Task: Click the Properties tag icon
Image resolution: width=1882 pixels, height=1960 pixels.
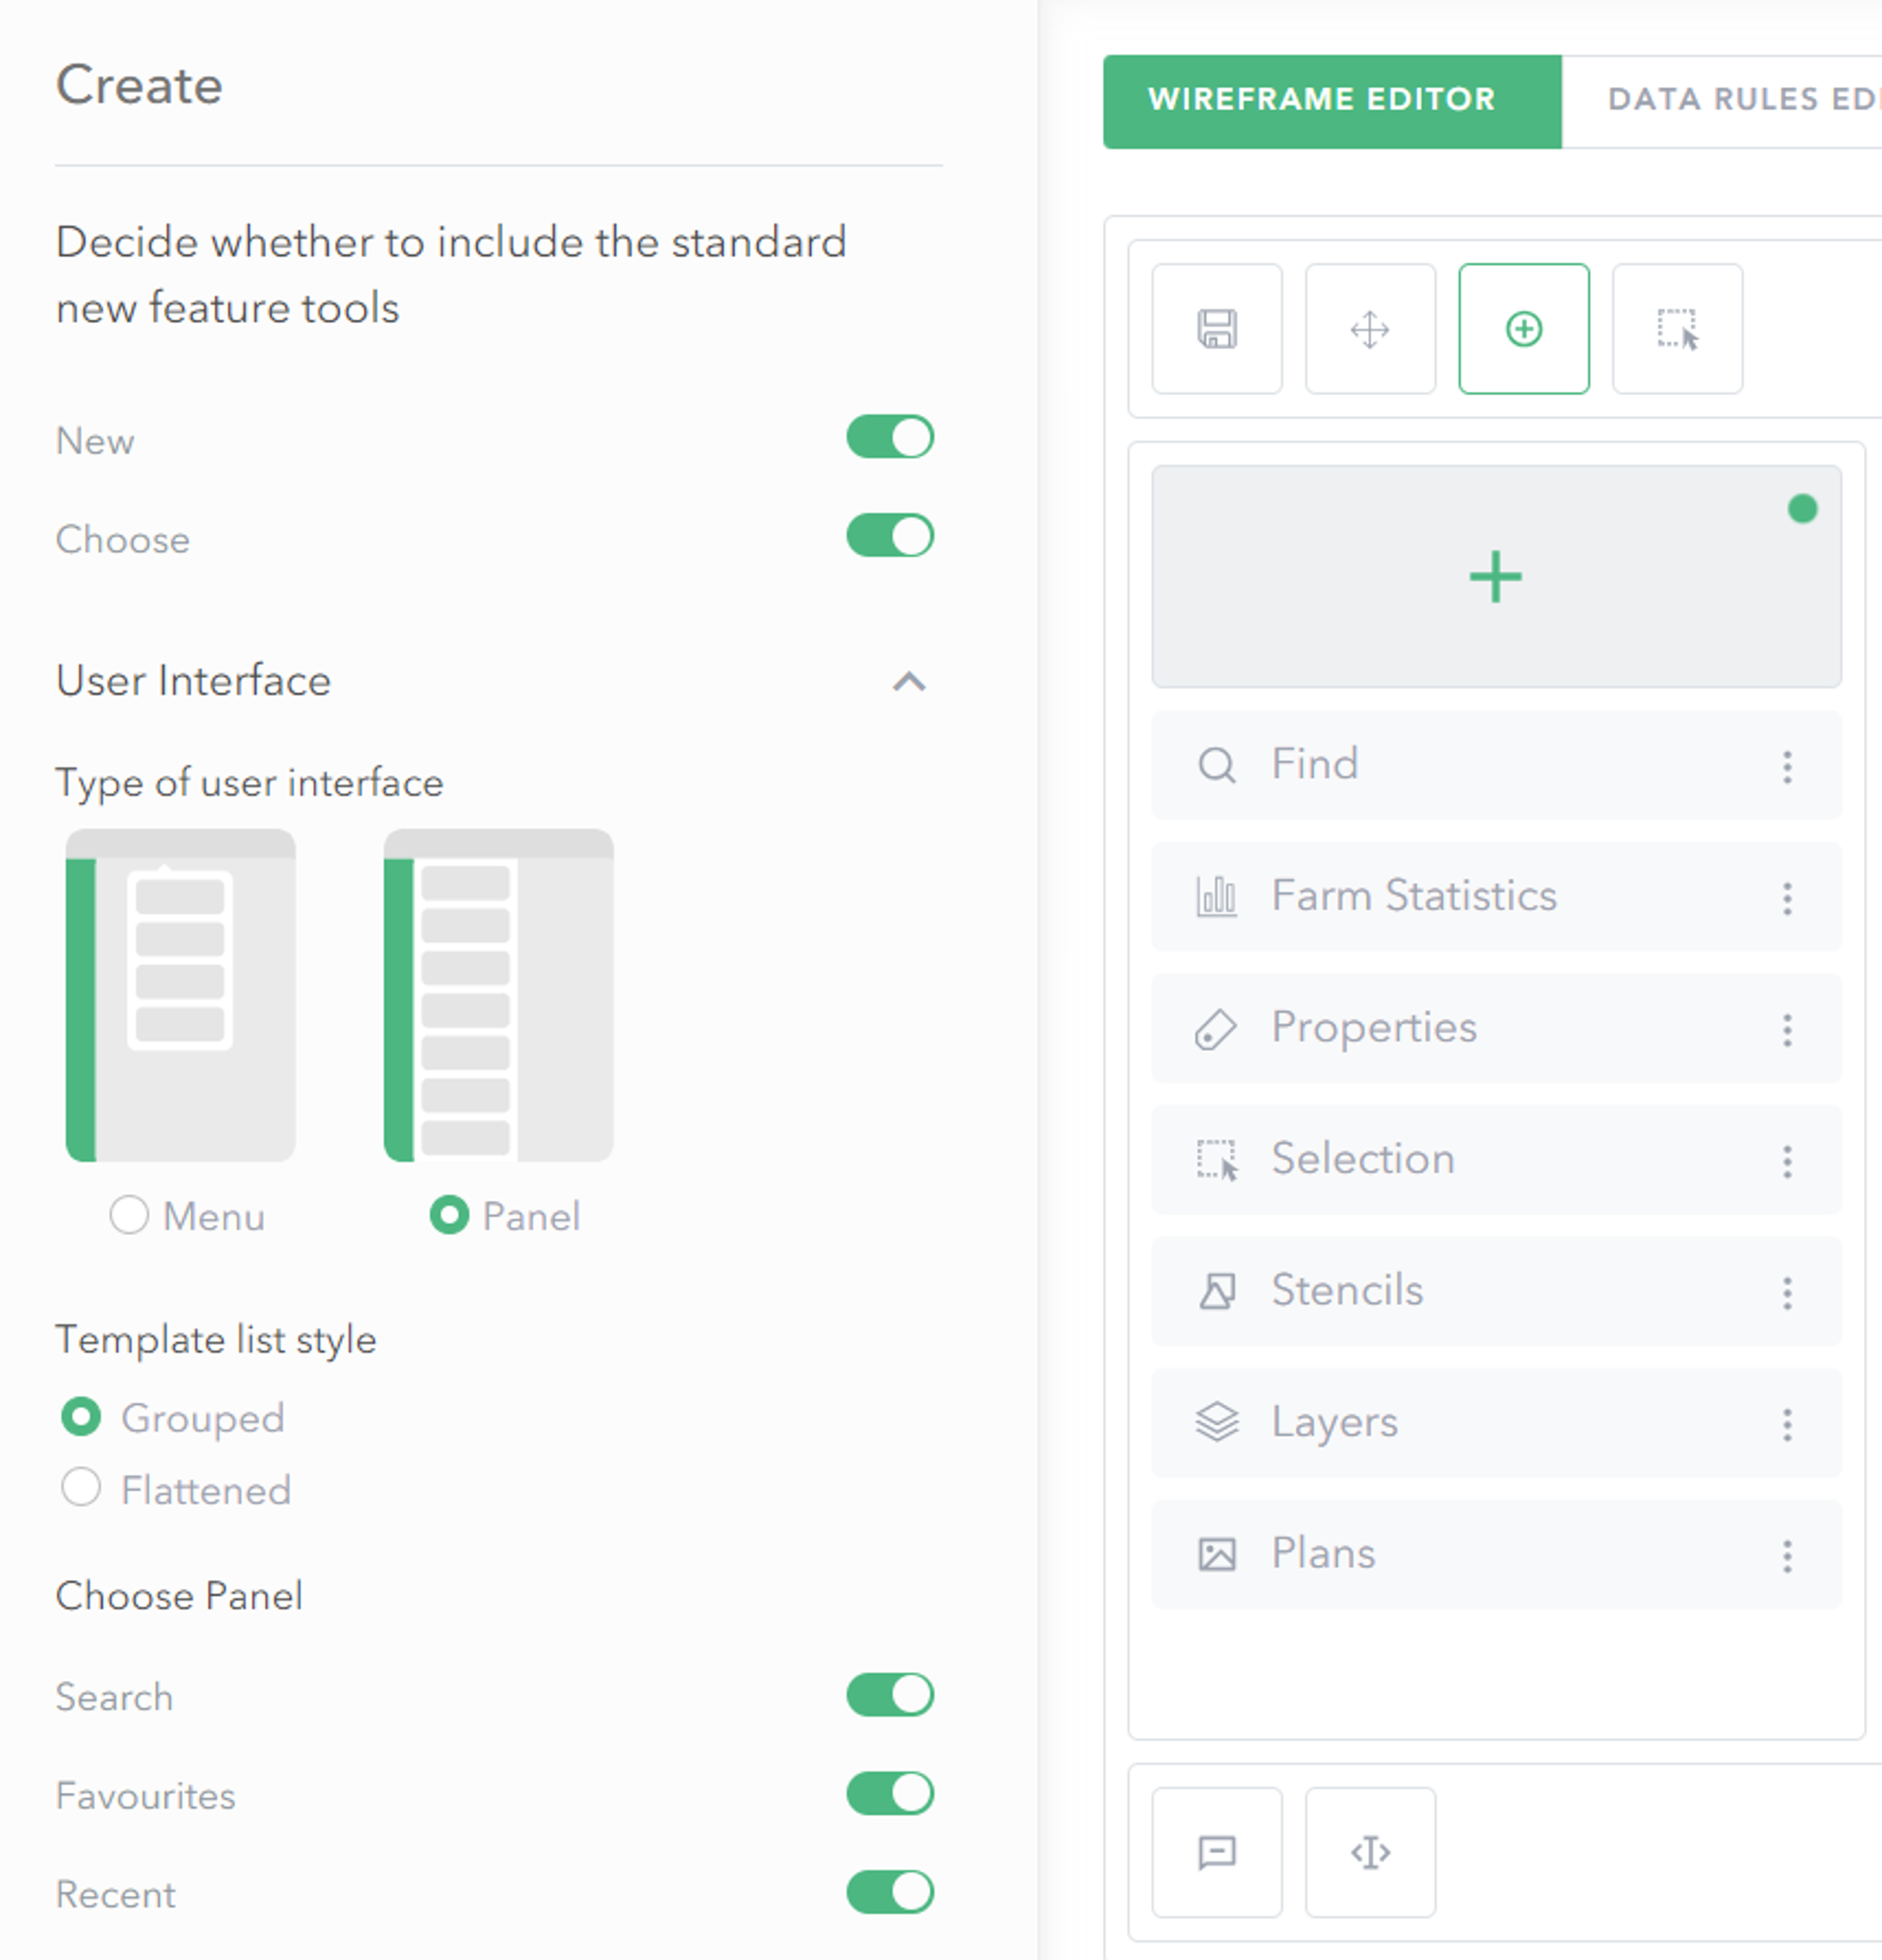Action: [x=1216, y=1029]
